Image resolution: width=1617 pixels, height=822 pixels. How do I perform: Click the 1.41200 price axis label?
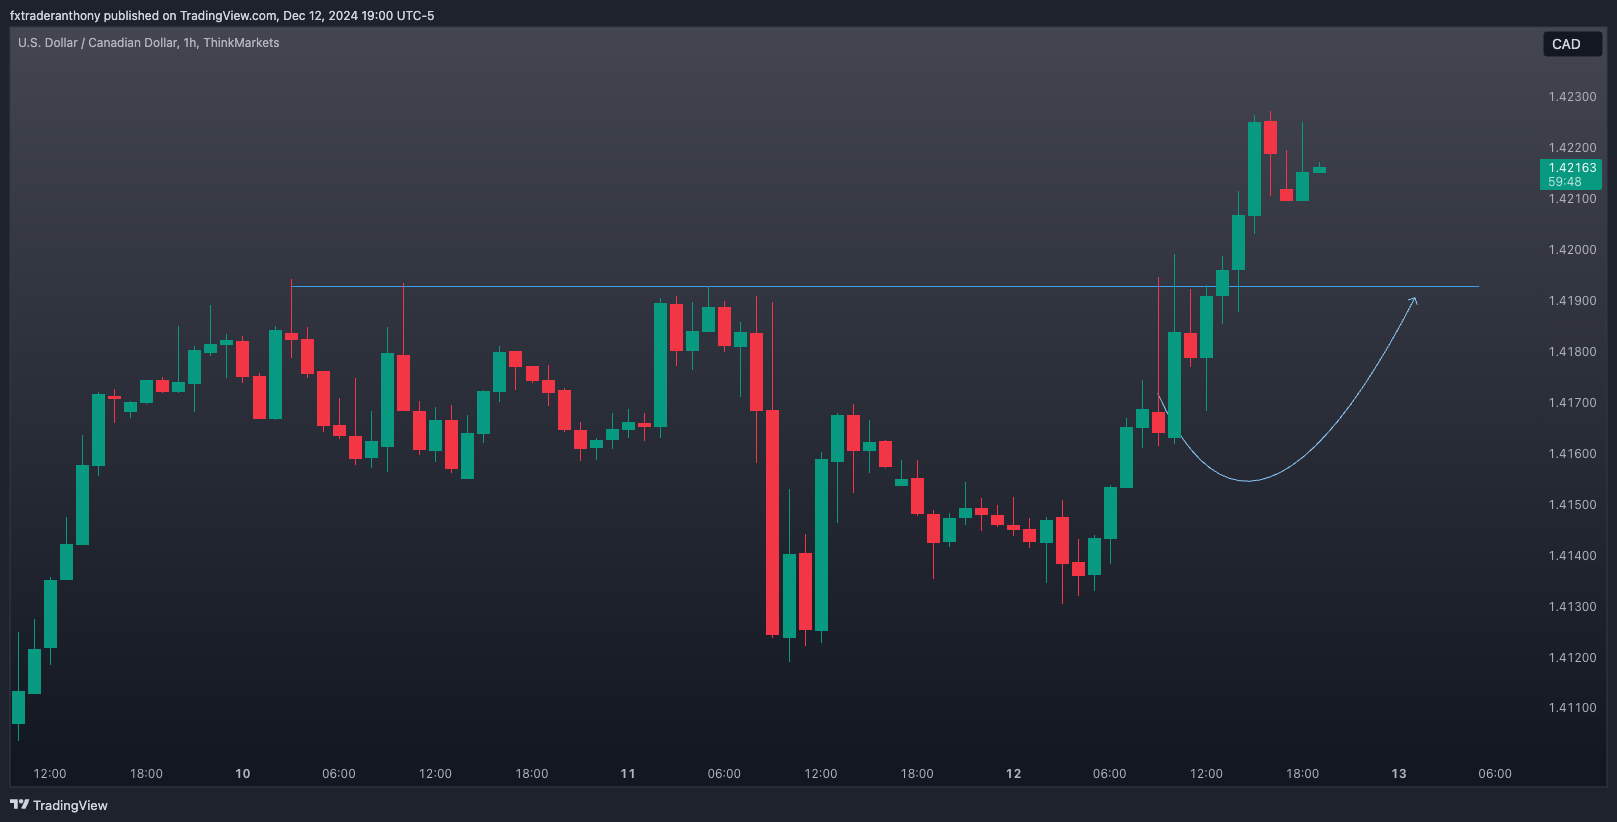pyautogui.click(x=1572, y=658)
